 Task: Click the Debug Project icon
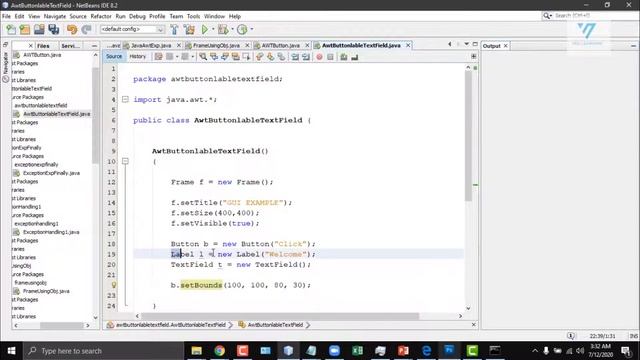(x=223, y=29)
